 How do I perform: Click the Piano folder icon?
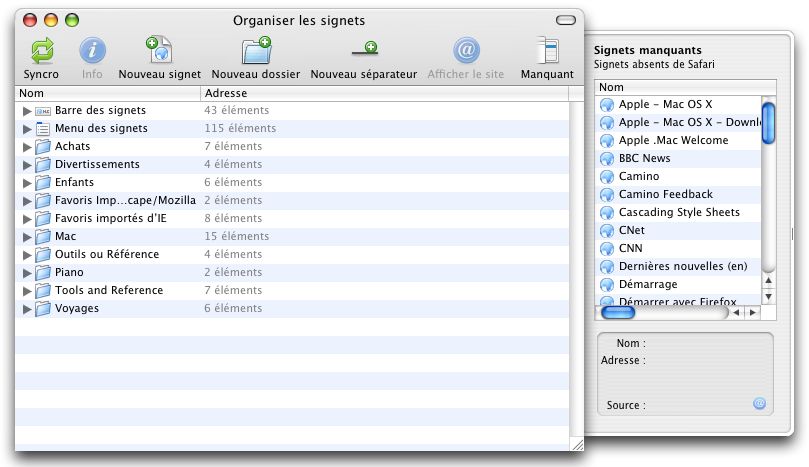click(x=43, y=272)
